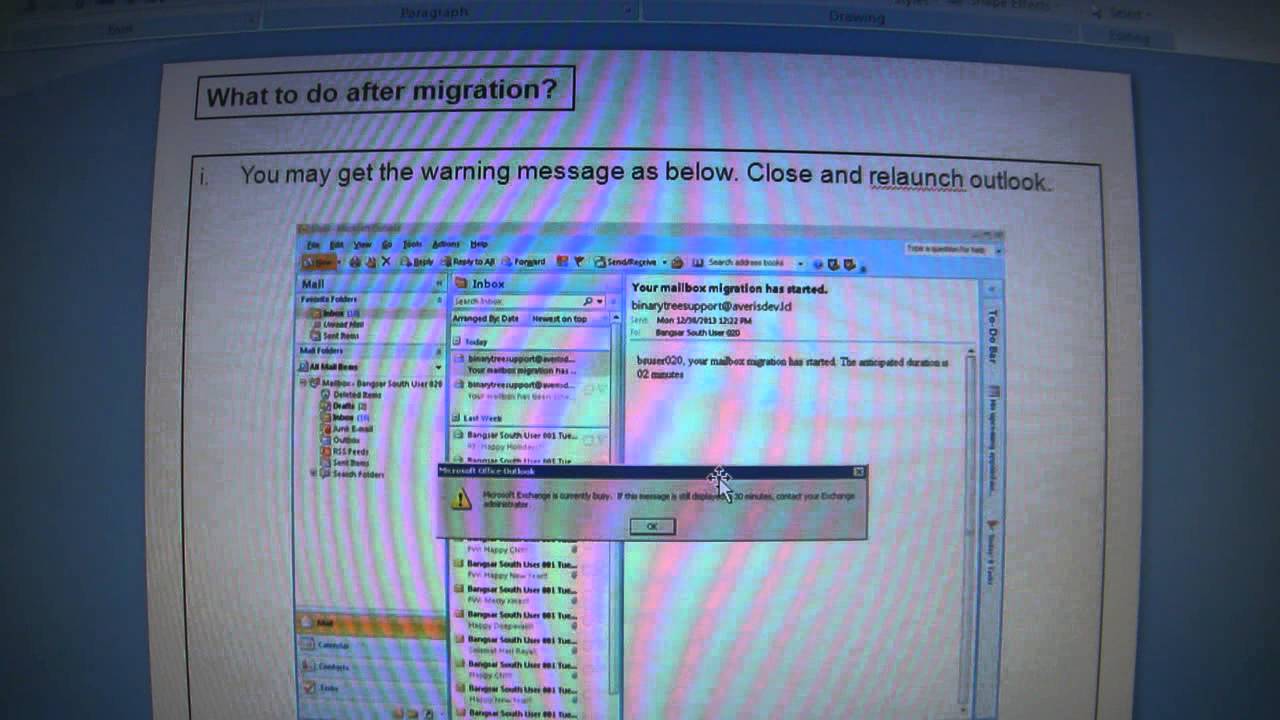Open the All Mail Items dropdown
Viewport: 1280px width, 720px height.
(438, 367)
